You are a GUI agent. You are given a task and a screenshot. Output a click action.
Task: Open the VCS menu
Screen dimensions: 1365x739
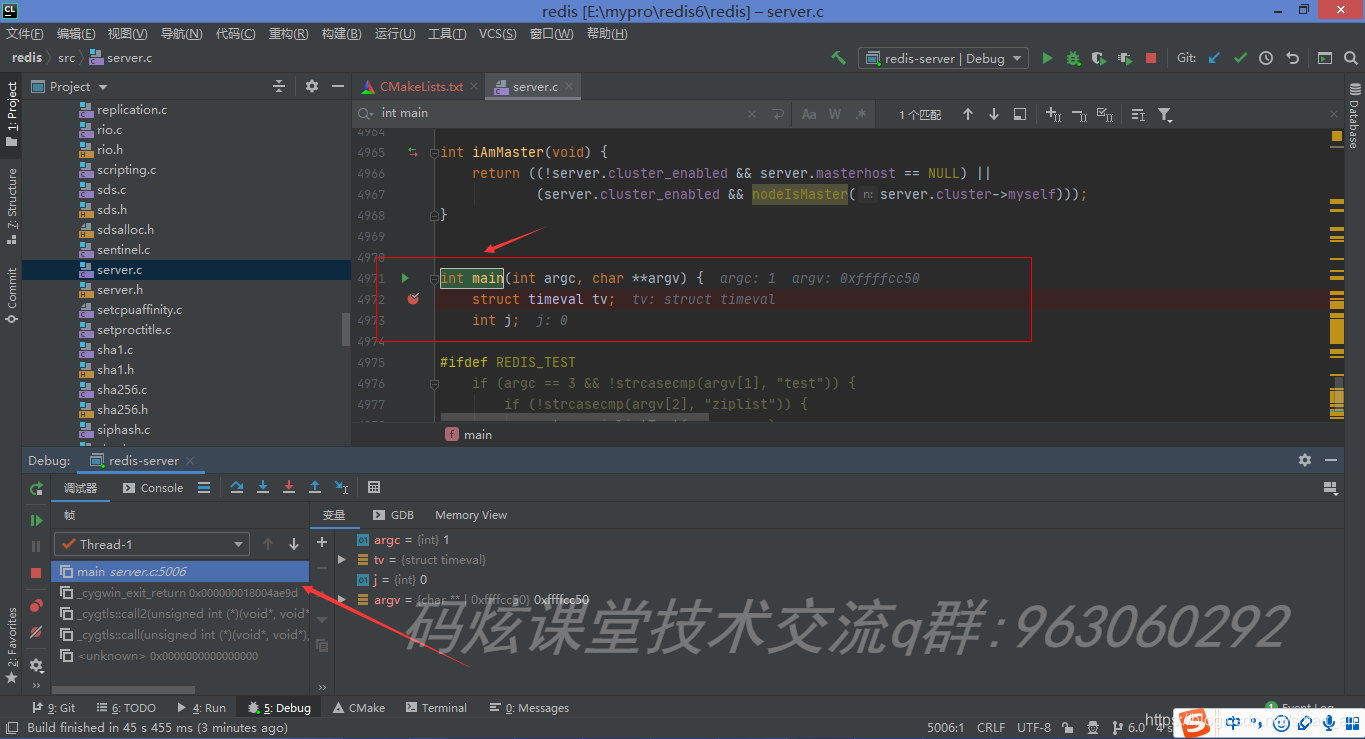point(497,33)
